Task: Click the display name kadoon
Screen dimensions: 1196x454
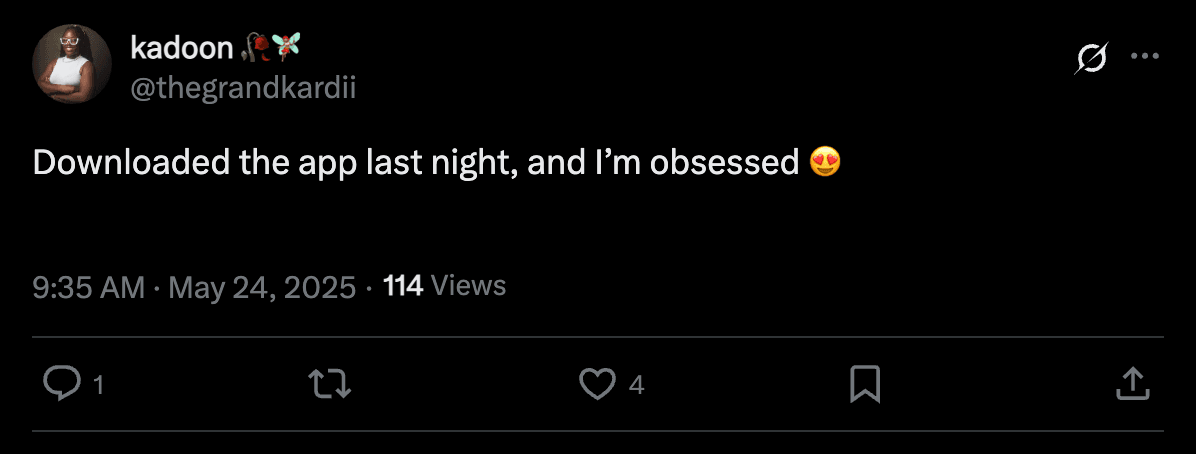Action: coord(181,46)
